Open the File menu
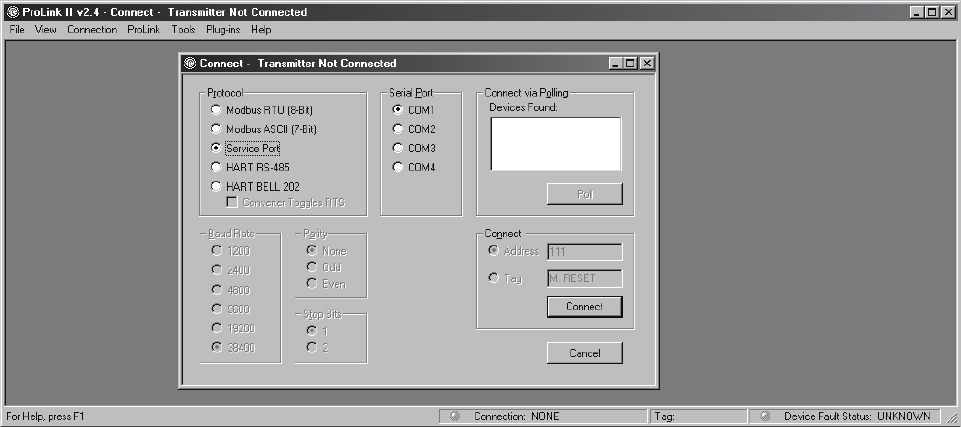 click(17, 29)
